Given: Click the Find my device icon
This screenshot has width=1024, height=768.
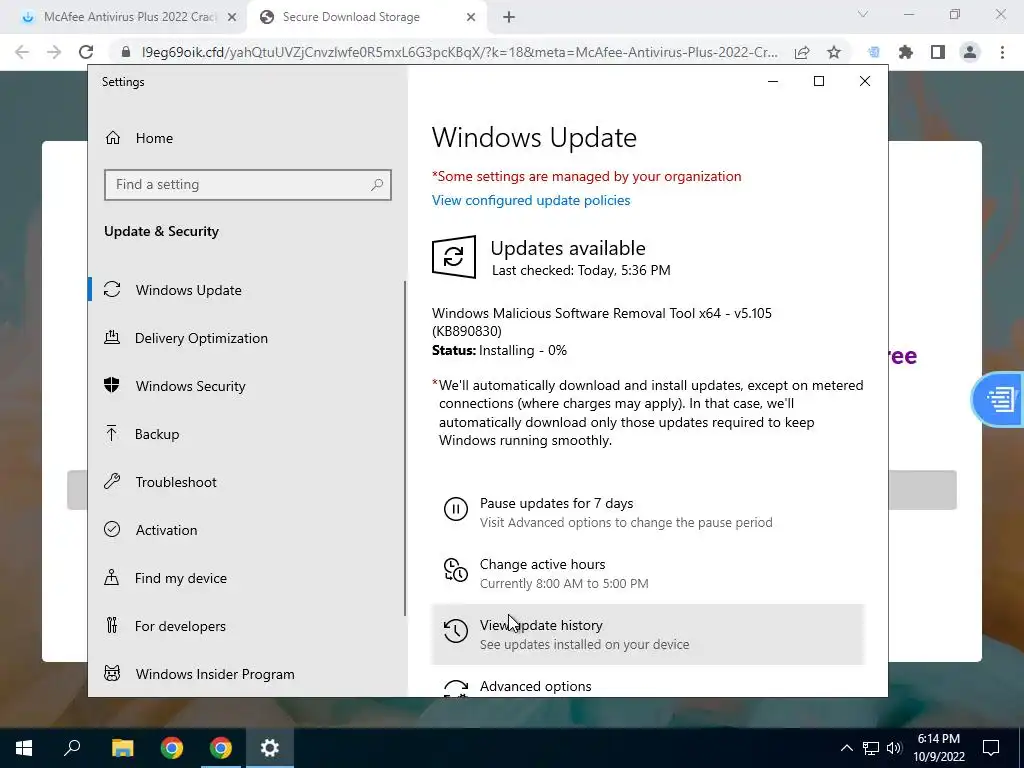Looking at the screenshot, I should 112,577.
